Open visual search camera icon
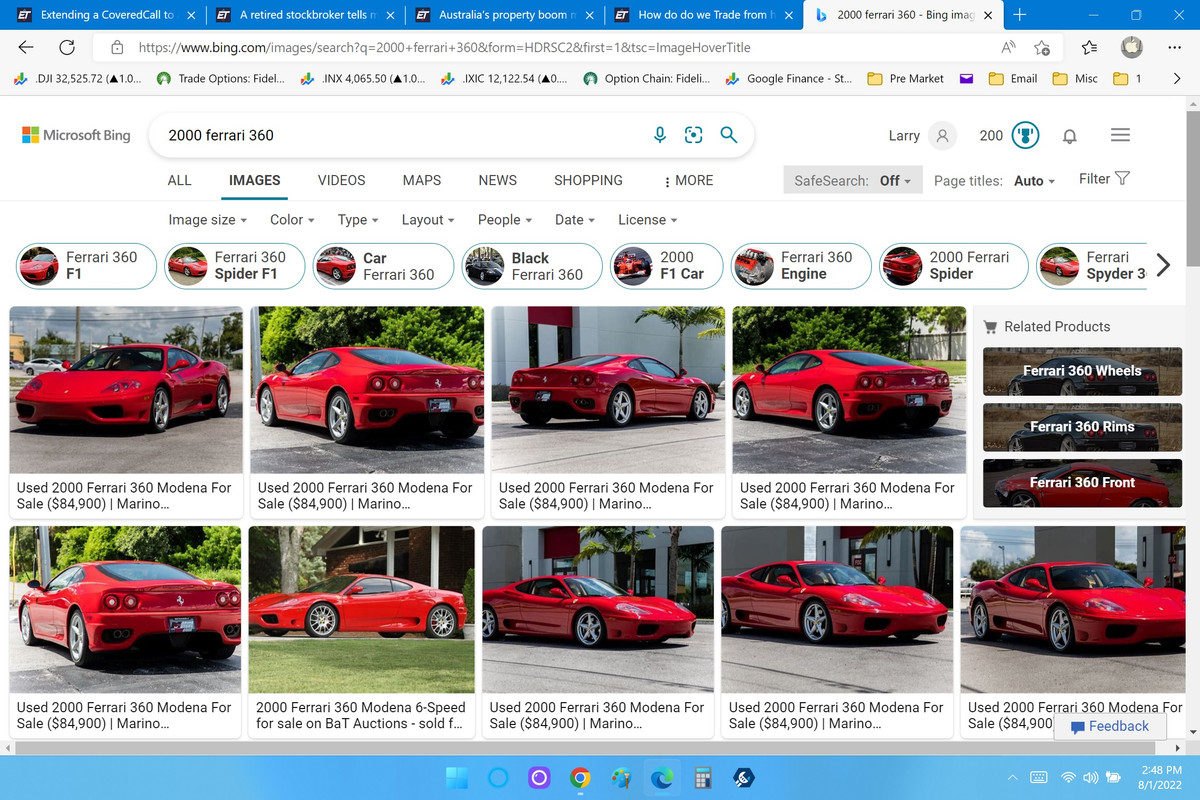1200x800 pixels. (694, 135)
